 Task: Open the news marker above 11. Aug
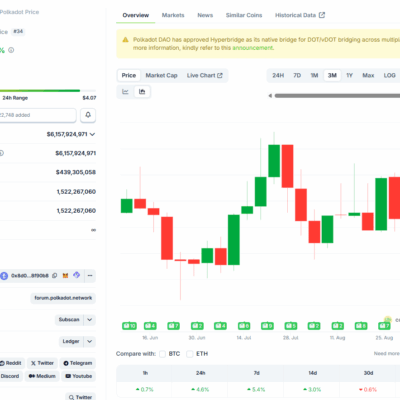tap(338, 326)
